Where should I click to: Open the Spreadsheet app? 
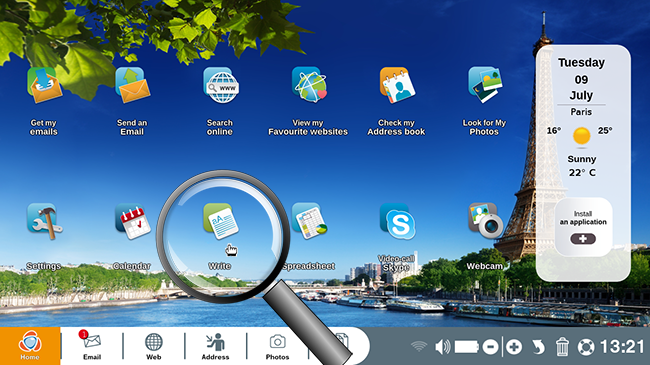tap(309, 221)
